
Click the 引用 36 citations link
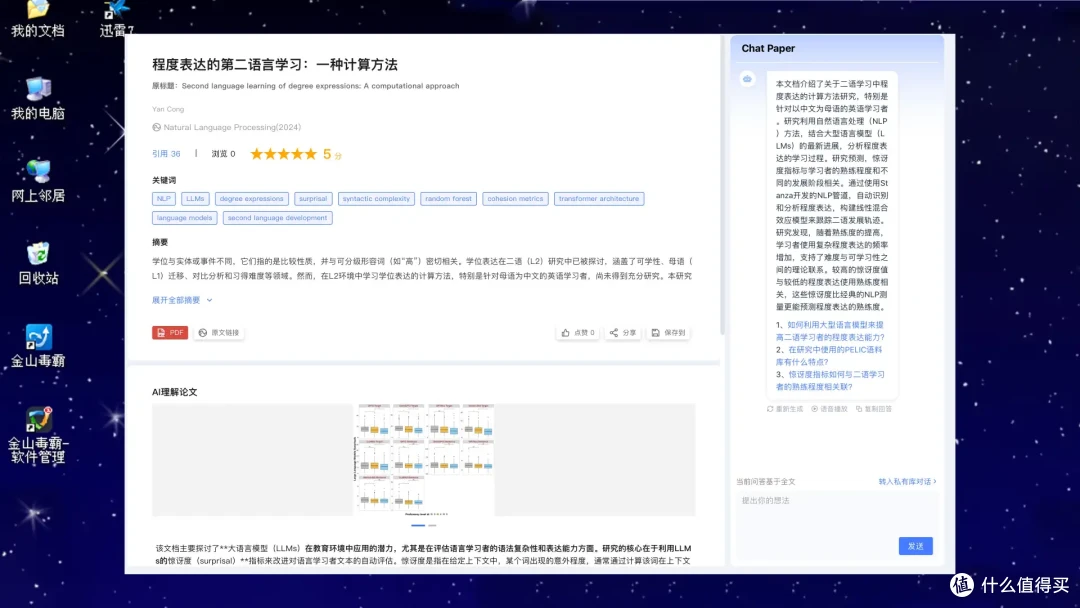pos(166,154)
